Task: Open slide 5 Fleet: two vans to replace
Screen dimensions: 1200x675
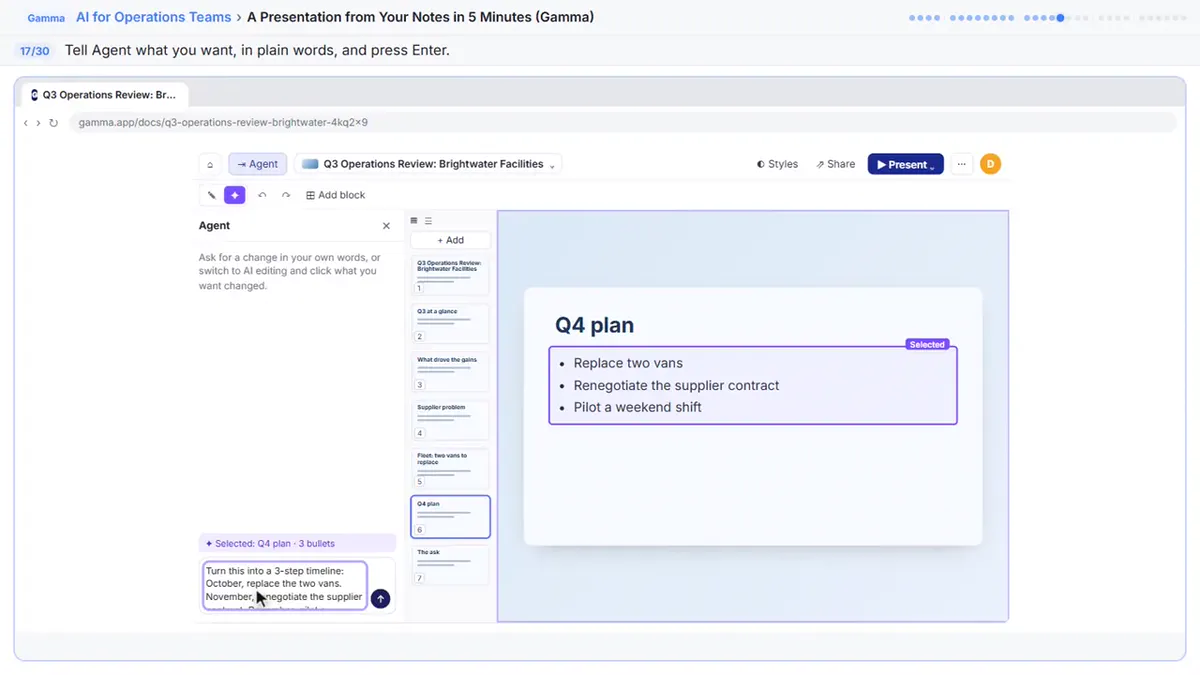Action: [450, 468]
